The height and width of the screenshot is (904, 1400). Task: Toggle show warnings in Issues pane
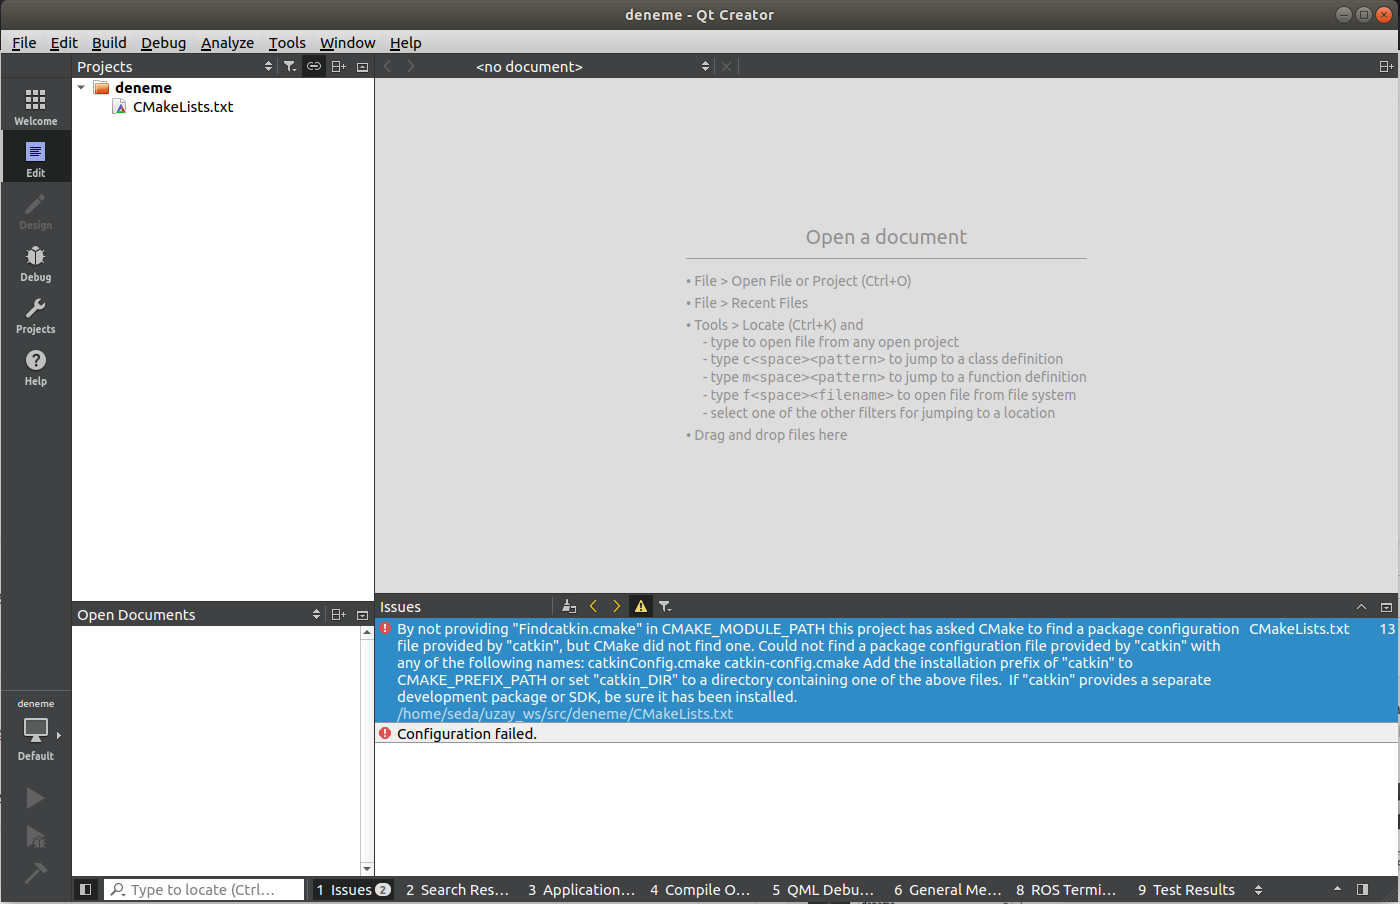click(x=640, y=606)
